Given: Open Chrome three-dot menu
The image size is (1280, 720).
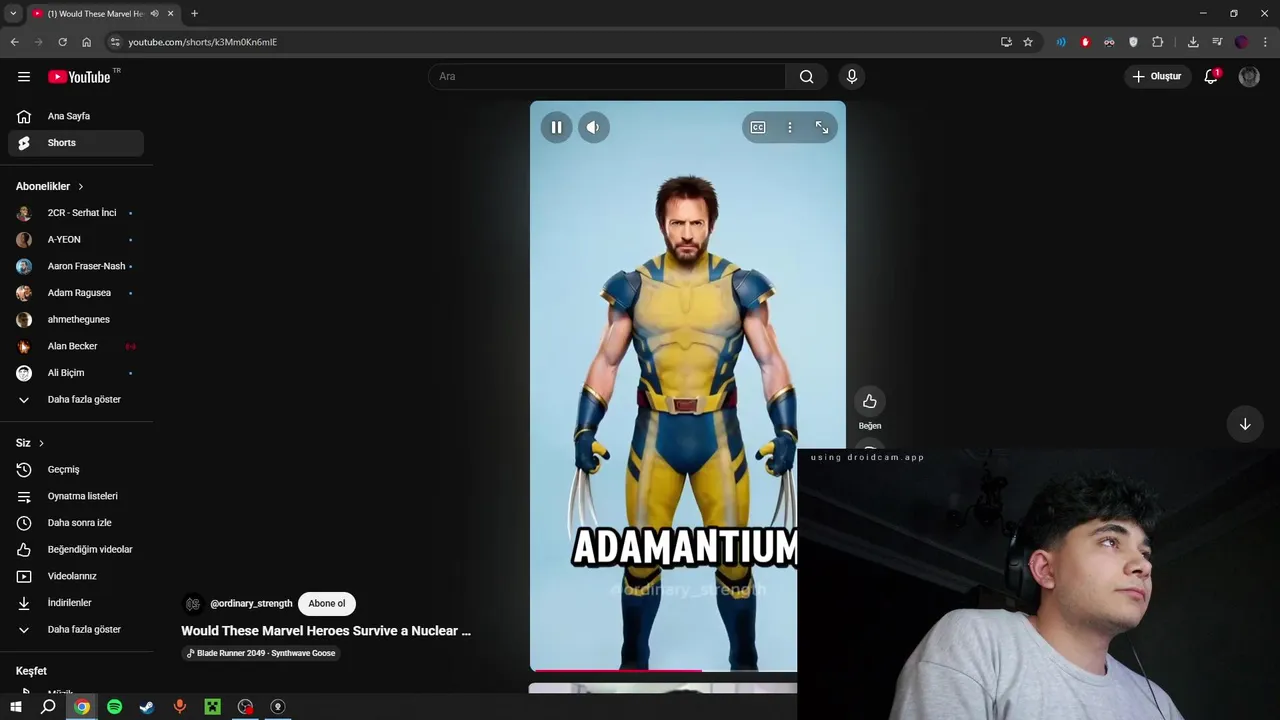Looking at the screenshot, I should point(1266,42).
